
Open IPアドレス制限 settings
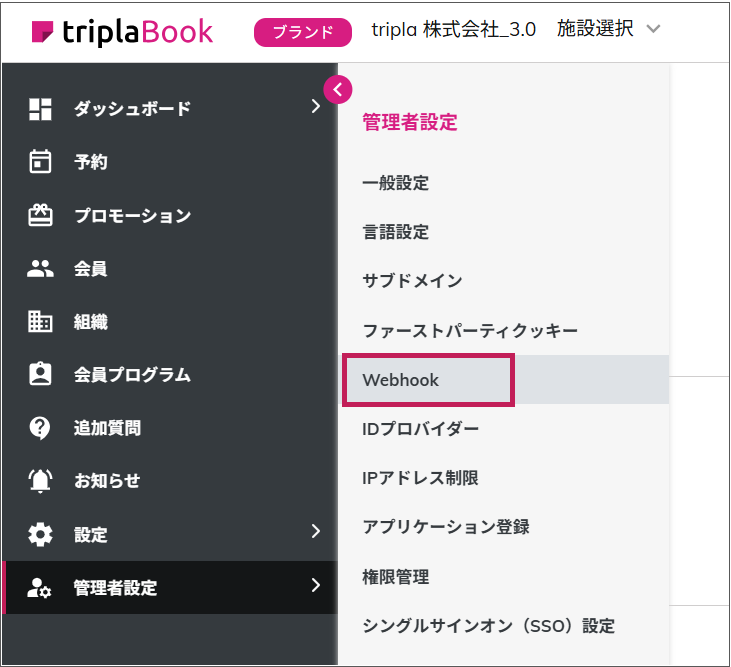point(420,478)
